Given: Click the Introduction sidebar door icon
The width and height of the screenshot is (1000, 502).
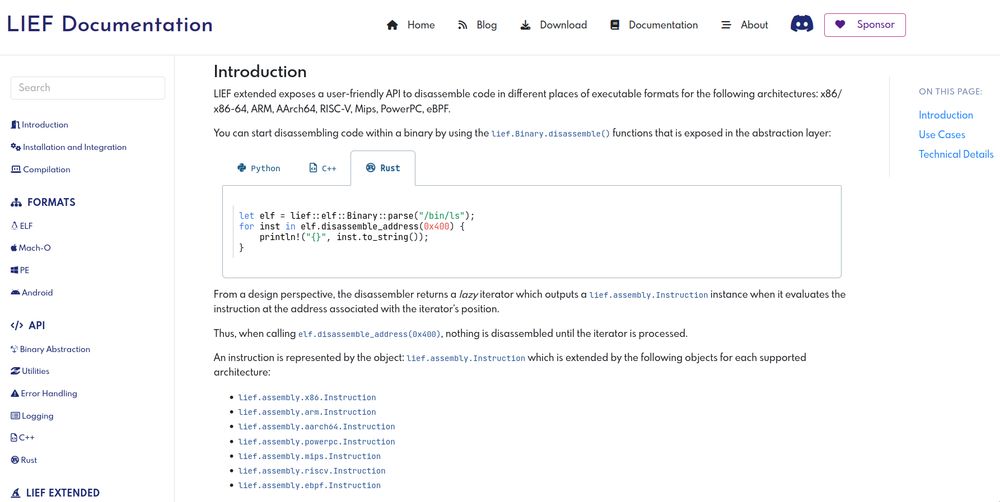Looking at the screenshot, I should (x=15, y=124).
